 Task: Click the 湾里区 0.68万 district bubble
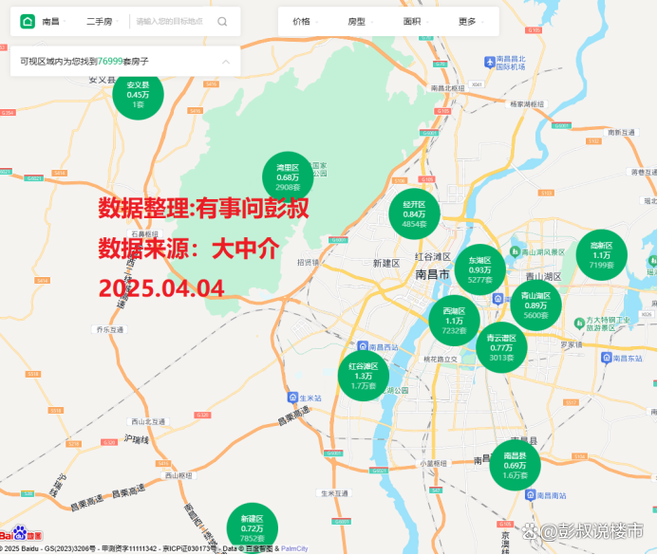[x=288, y=177]
